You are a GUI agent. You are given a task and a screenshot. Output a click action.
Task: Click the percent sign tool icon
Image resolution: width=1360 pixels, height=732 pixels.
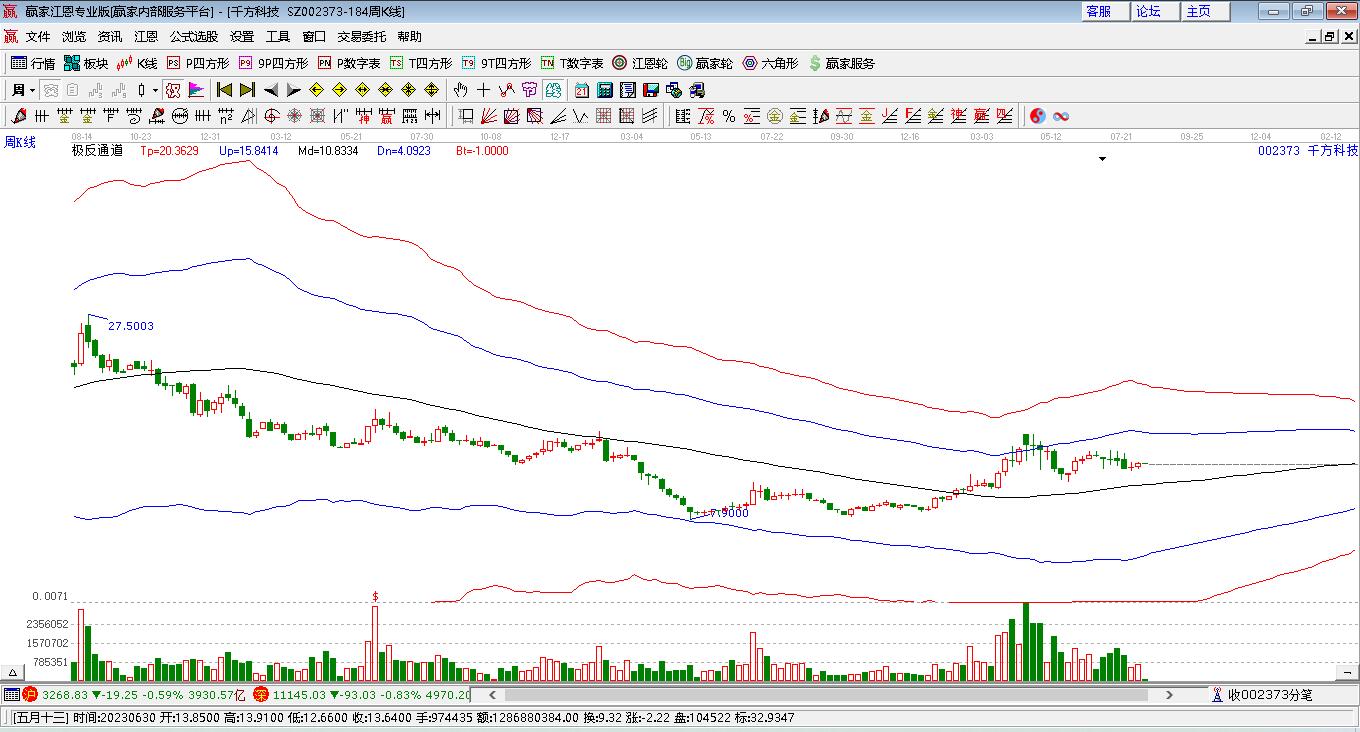click(x=729, y=116)
